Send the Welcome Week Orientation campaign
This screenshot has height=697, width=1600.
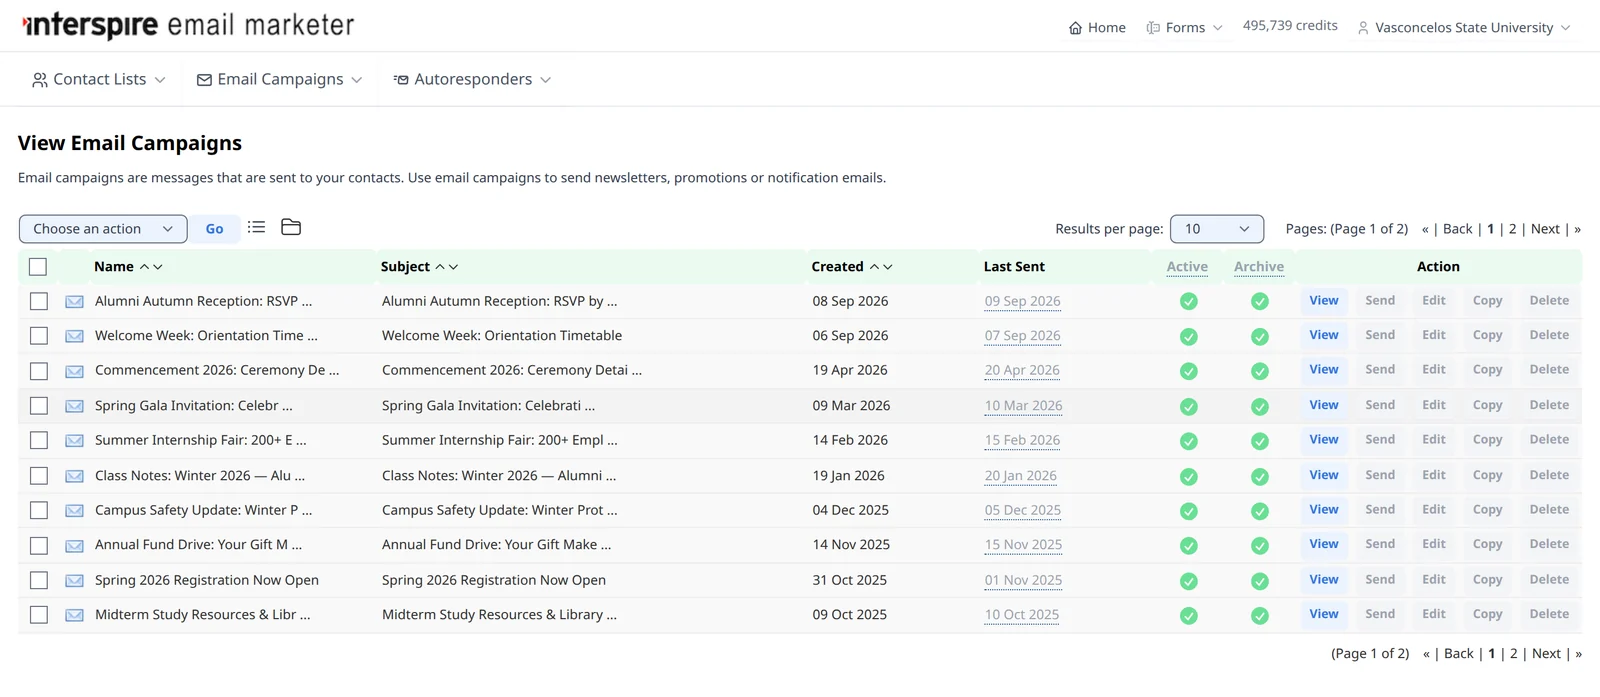[x=1380, y=335]
